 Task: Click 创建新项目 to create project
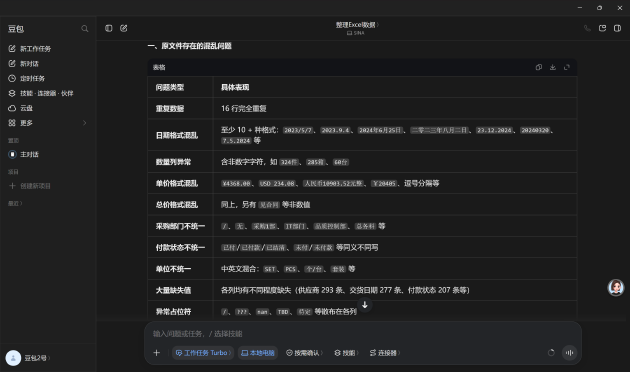(x=48, y=186)
